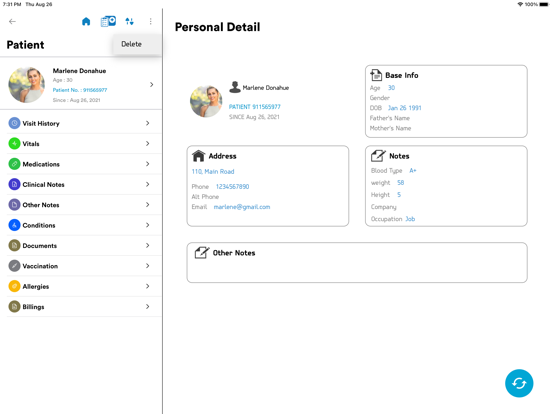The image size is (552, 414).
Task: Tap the Address house icon
Action: point(199,156)
